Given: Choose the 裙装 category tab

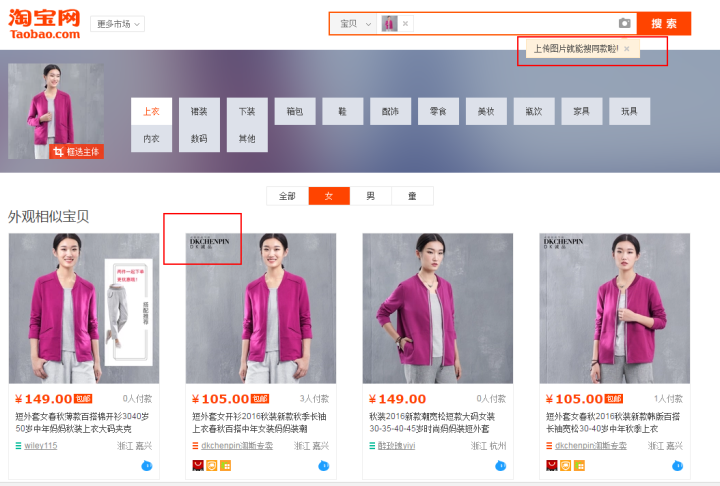Looking at the screenshot, I should [x=199, y=111].
